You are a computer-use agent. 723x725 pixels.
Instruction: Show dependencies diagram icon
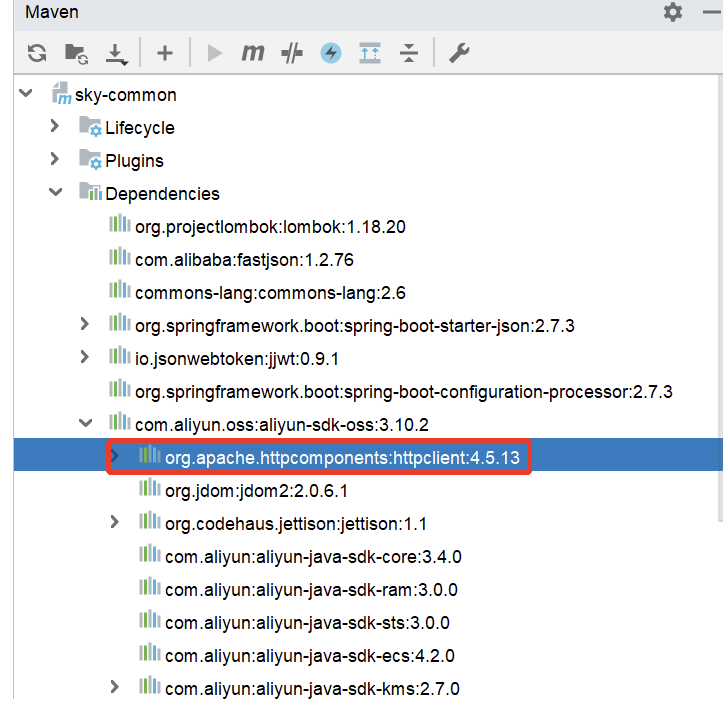tap(370, 53)
